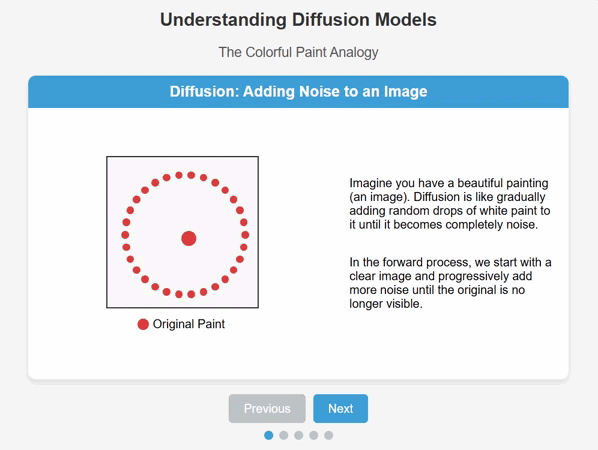Jump to the second slide dot
The image size is (598, 450).
[x=283, y=435]
